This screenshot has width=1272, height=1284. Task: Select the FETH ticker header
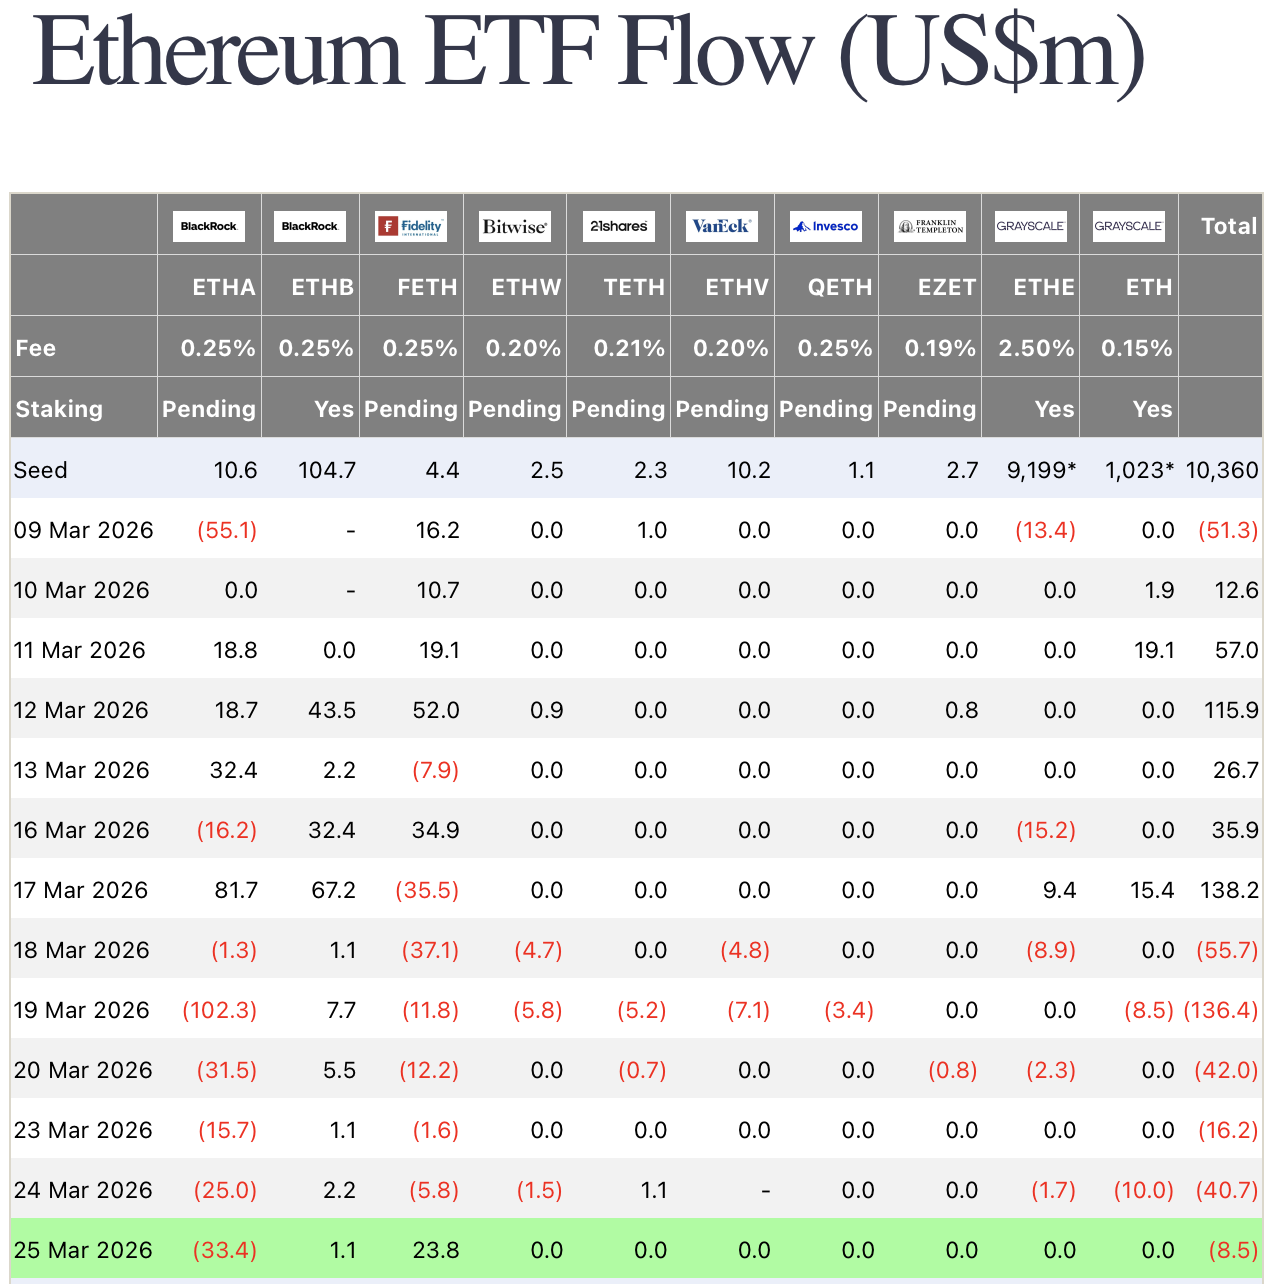[x=427, y=287]
